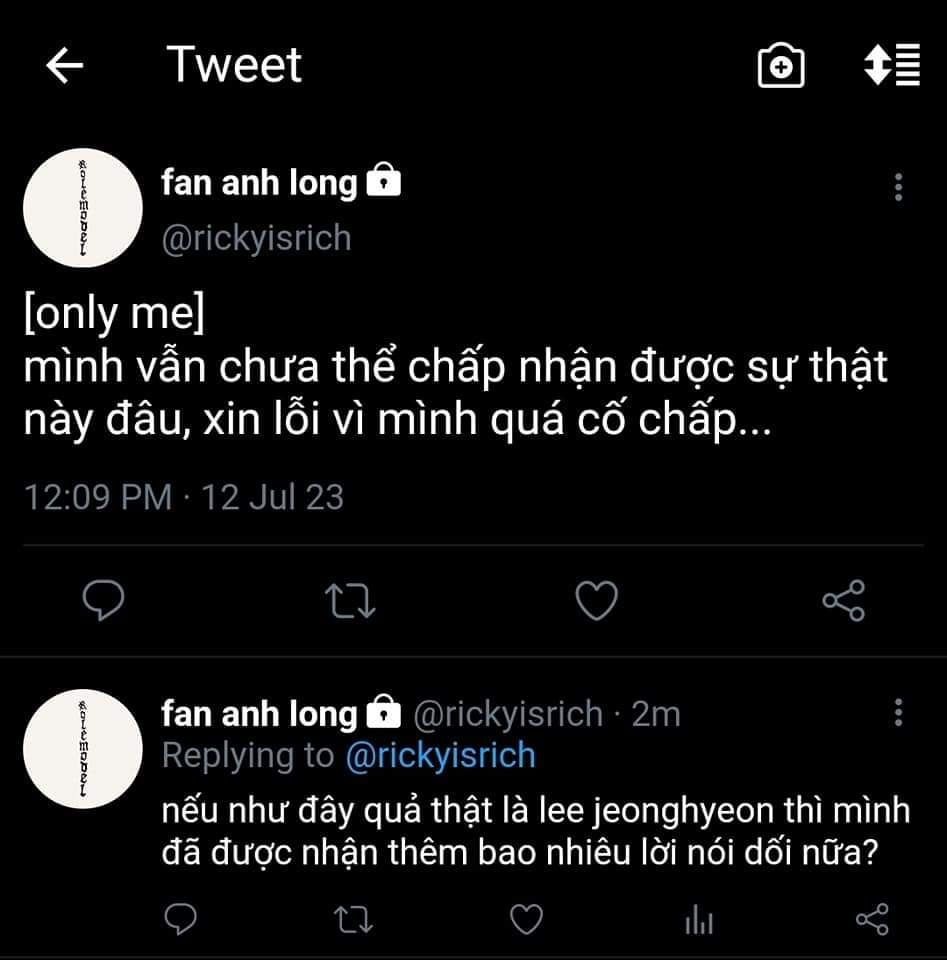Open main tweet three-dot menu
Viewport: 947px width, 960px height.
[x=898, y=187]
